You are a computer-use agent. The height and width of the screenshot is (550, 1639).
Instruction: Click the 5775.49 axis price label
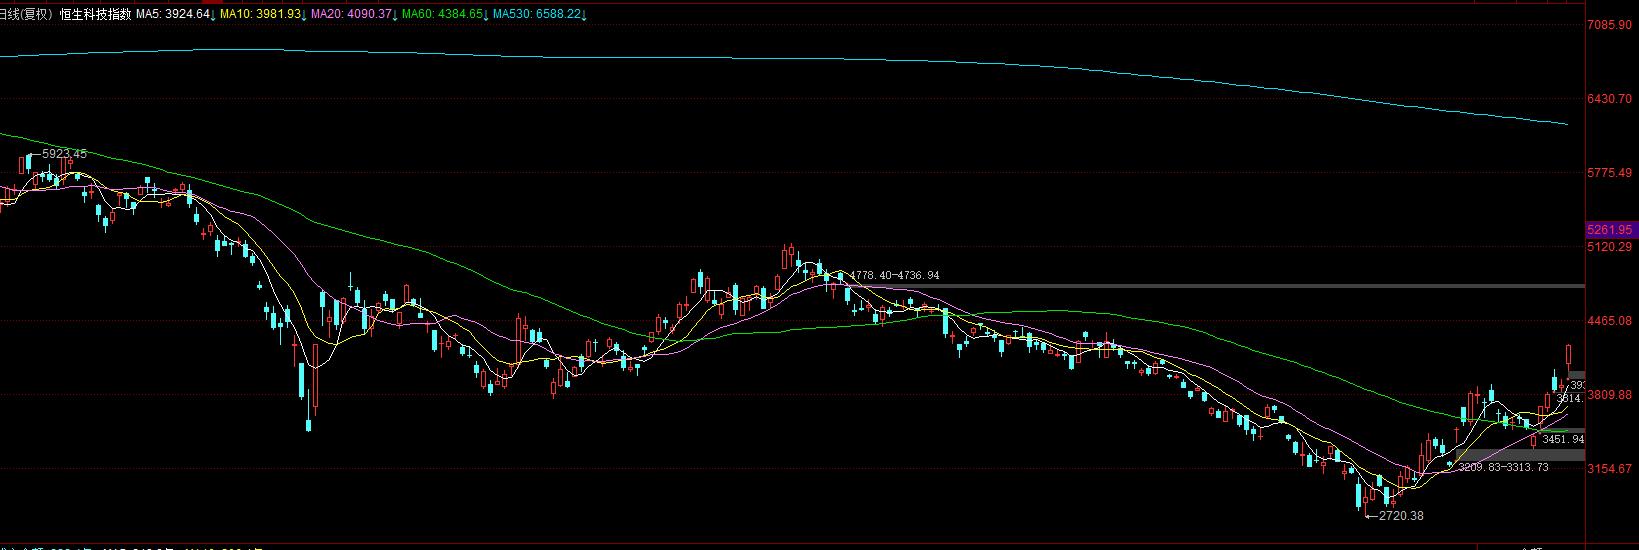coord(1610,173)
